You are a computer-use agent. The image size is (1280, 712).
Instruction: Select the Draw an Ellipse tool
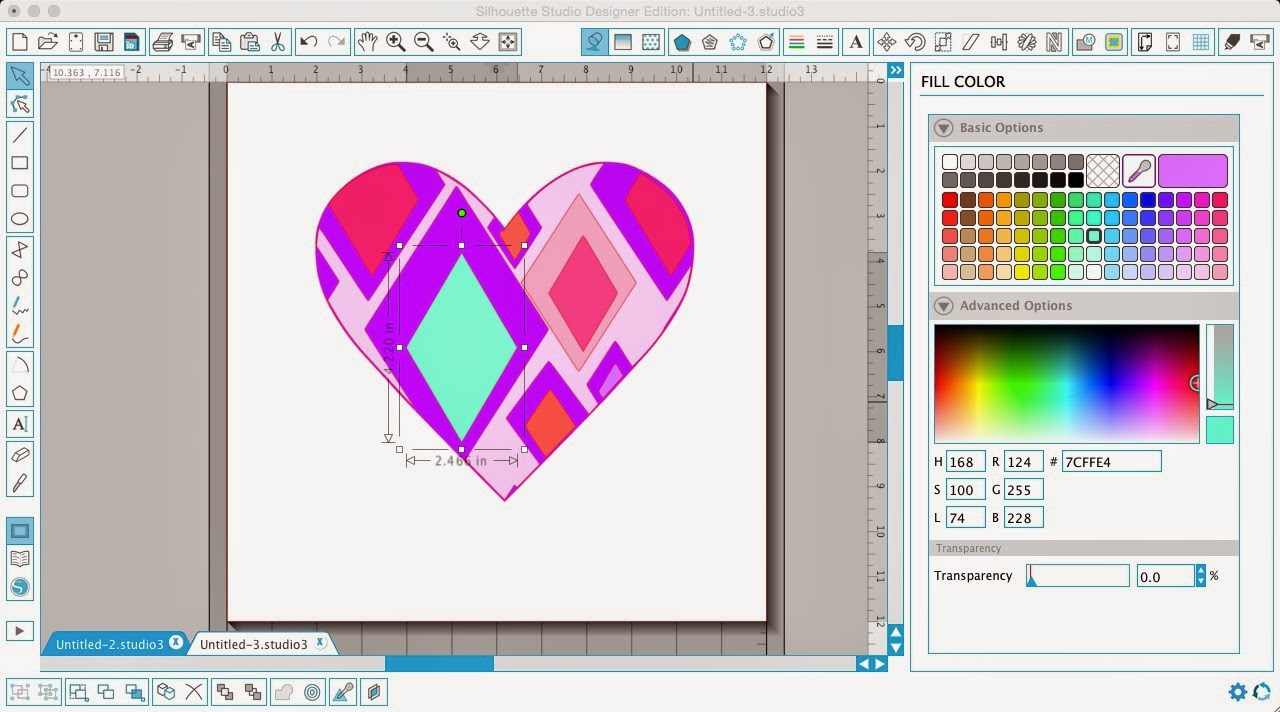coord(20,219)
